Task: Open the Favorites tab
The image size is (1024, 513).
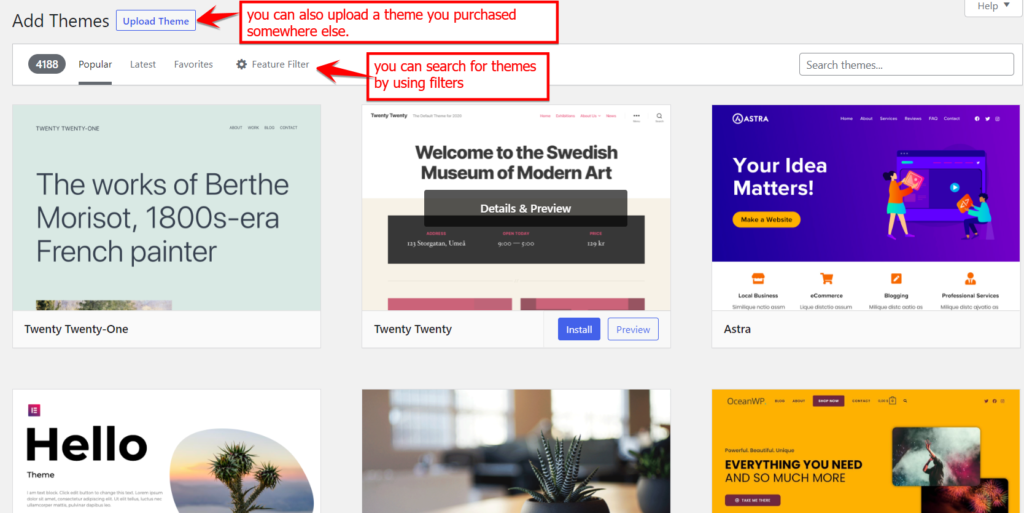Action: click(193, 65)
